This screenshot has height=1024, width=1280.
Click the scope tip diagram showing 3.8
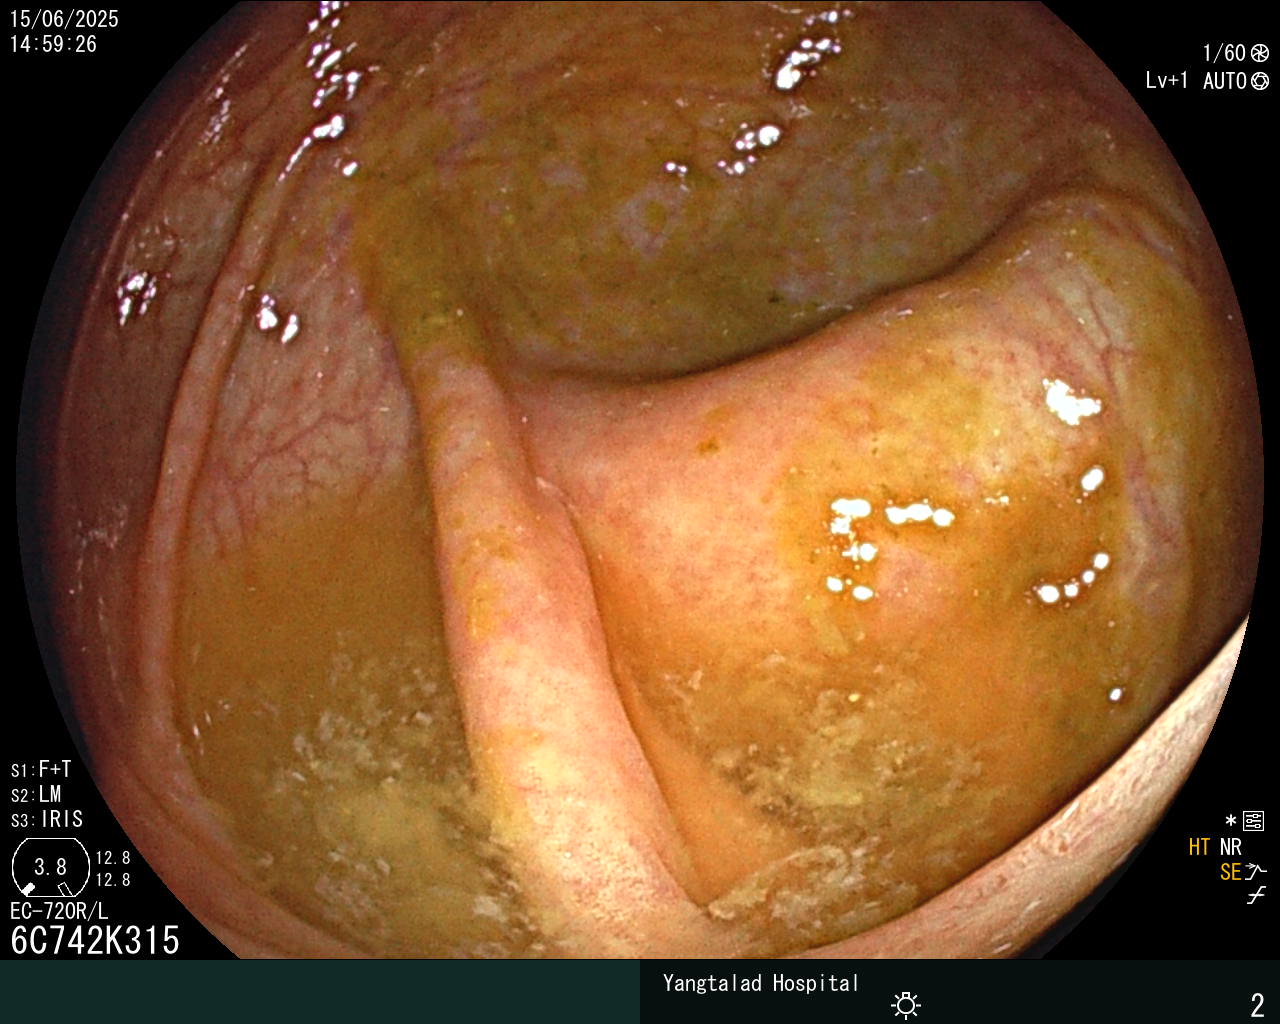pyautogui.click(x=51, y=867)
